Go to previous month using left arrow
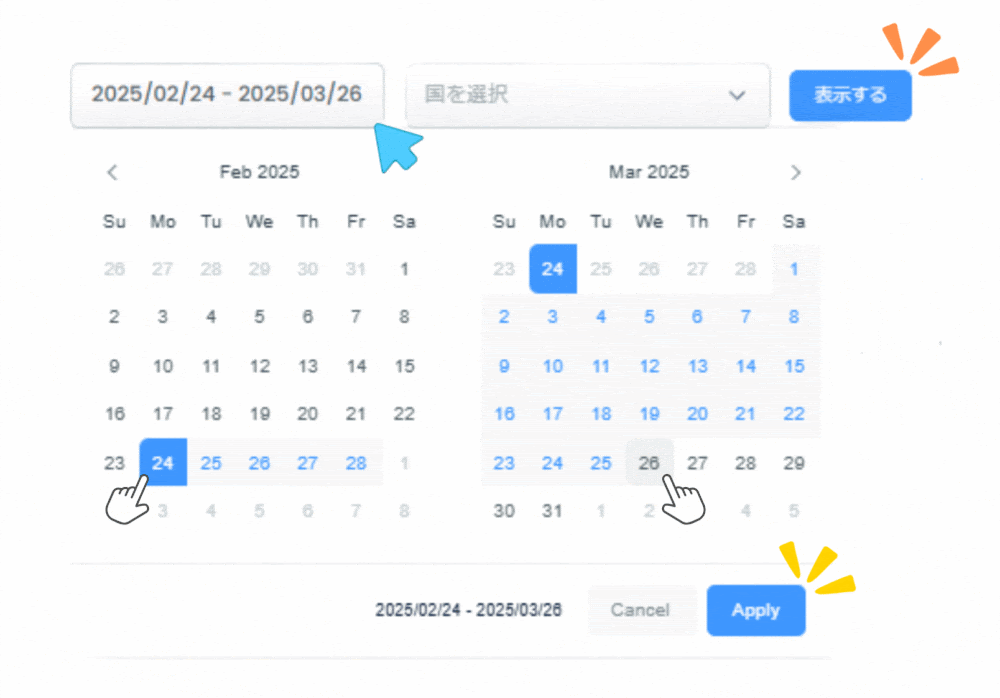 click(x=112, y=172)
